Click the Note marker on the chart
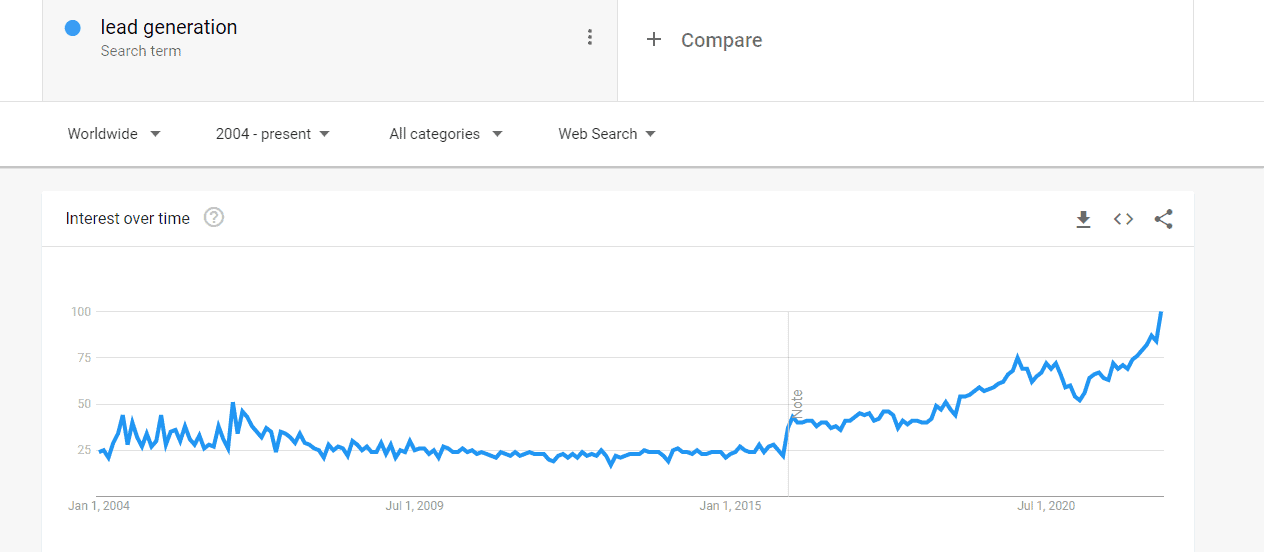The width and height of the screenshot is (1264, 552). pyautogui.click(x=797, y=404)
